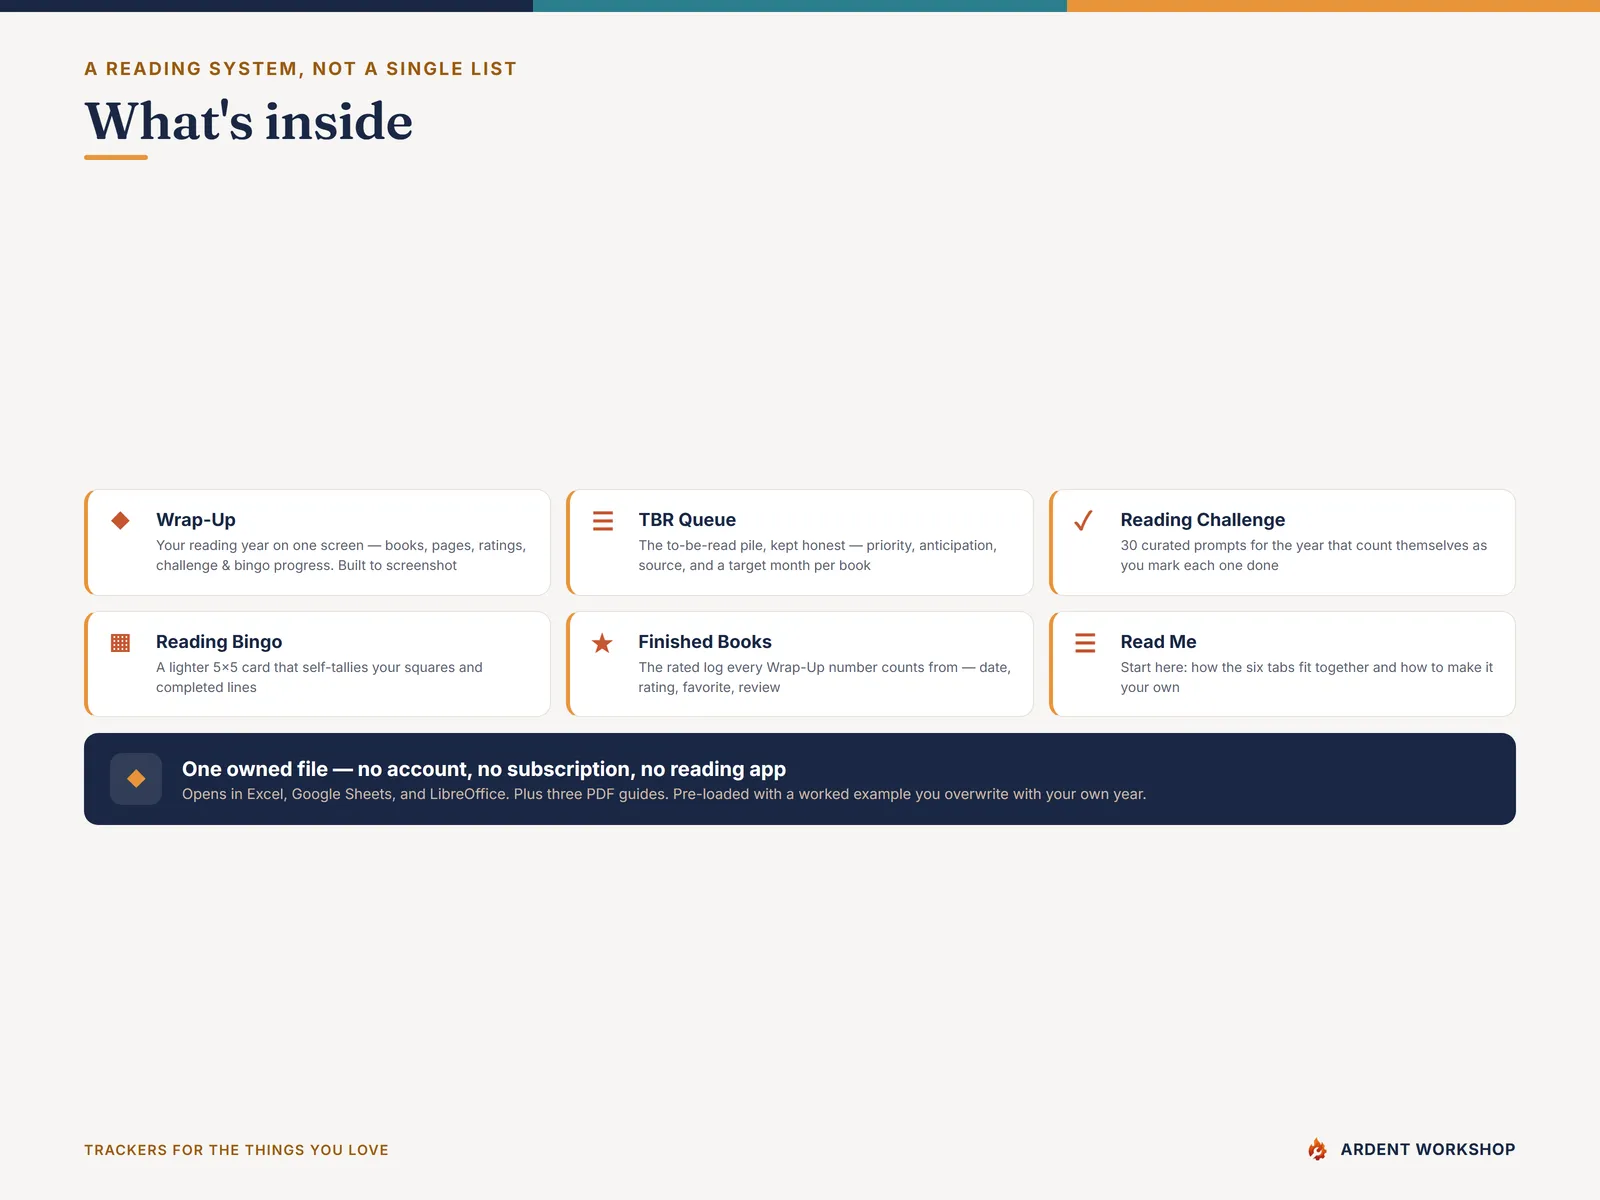
Task: Click the list icon beside TBR Queue
Action: [x=603, y=521]
